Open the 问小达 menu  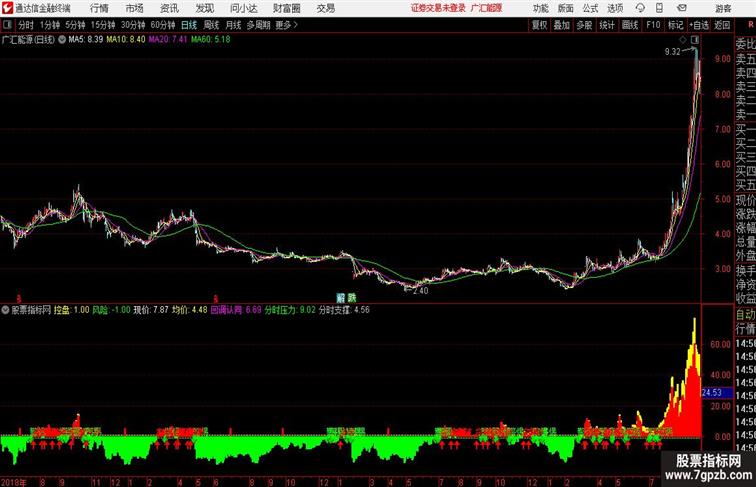[x=243, y=8]
